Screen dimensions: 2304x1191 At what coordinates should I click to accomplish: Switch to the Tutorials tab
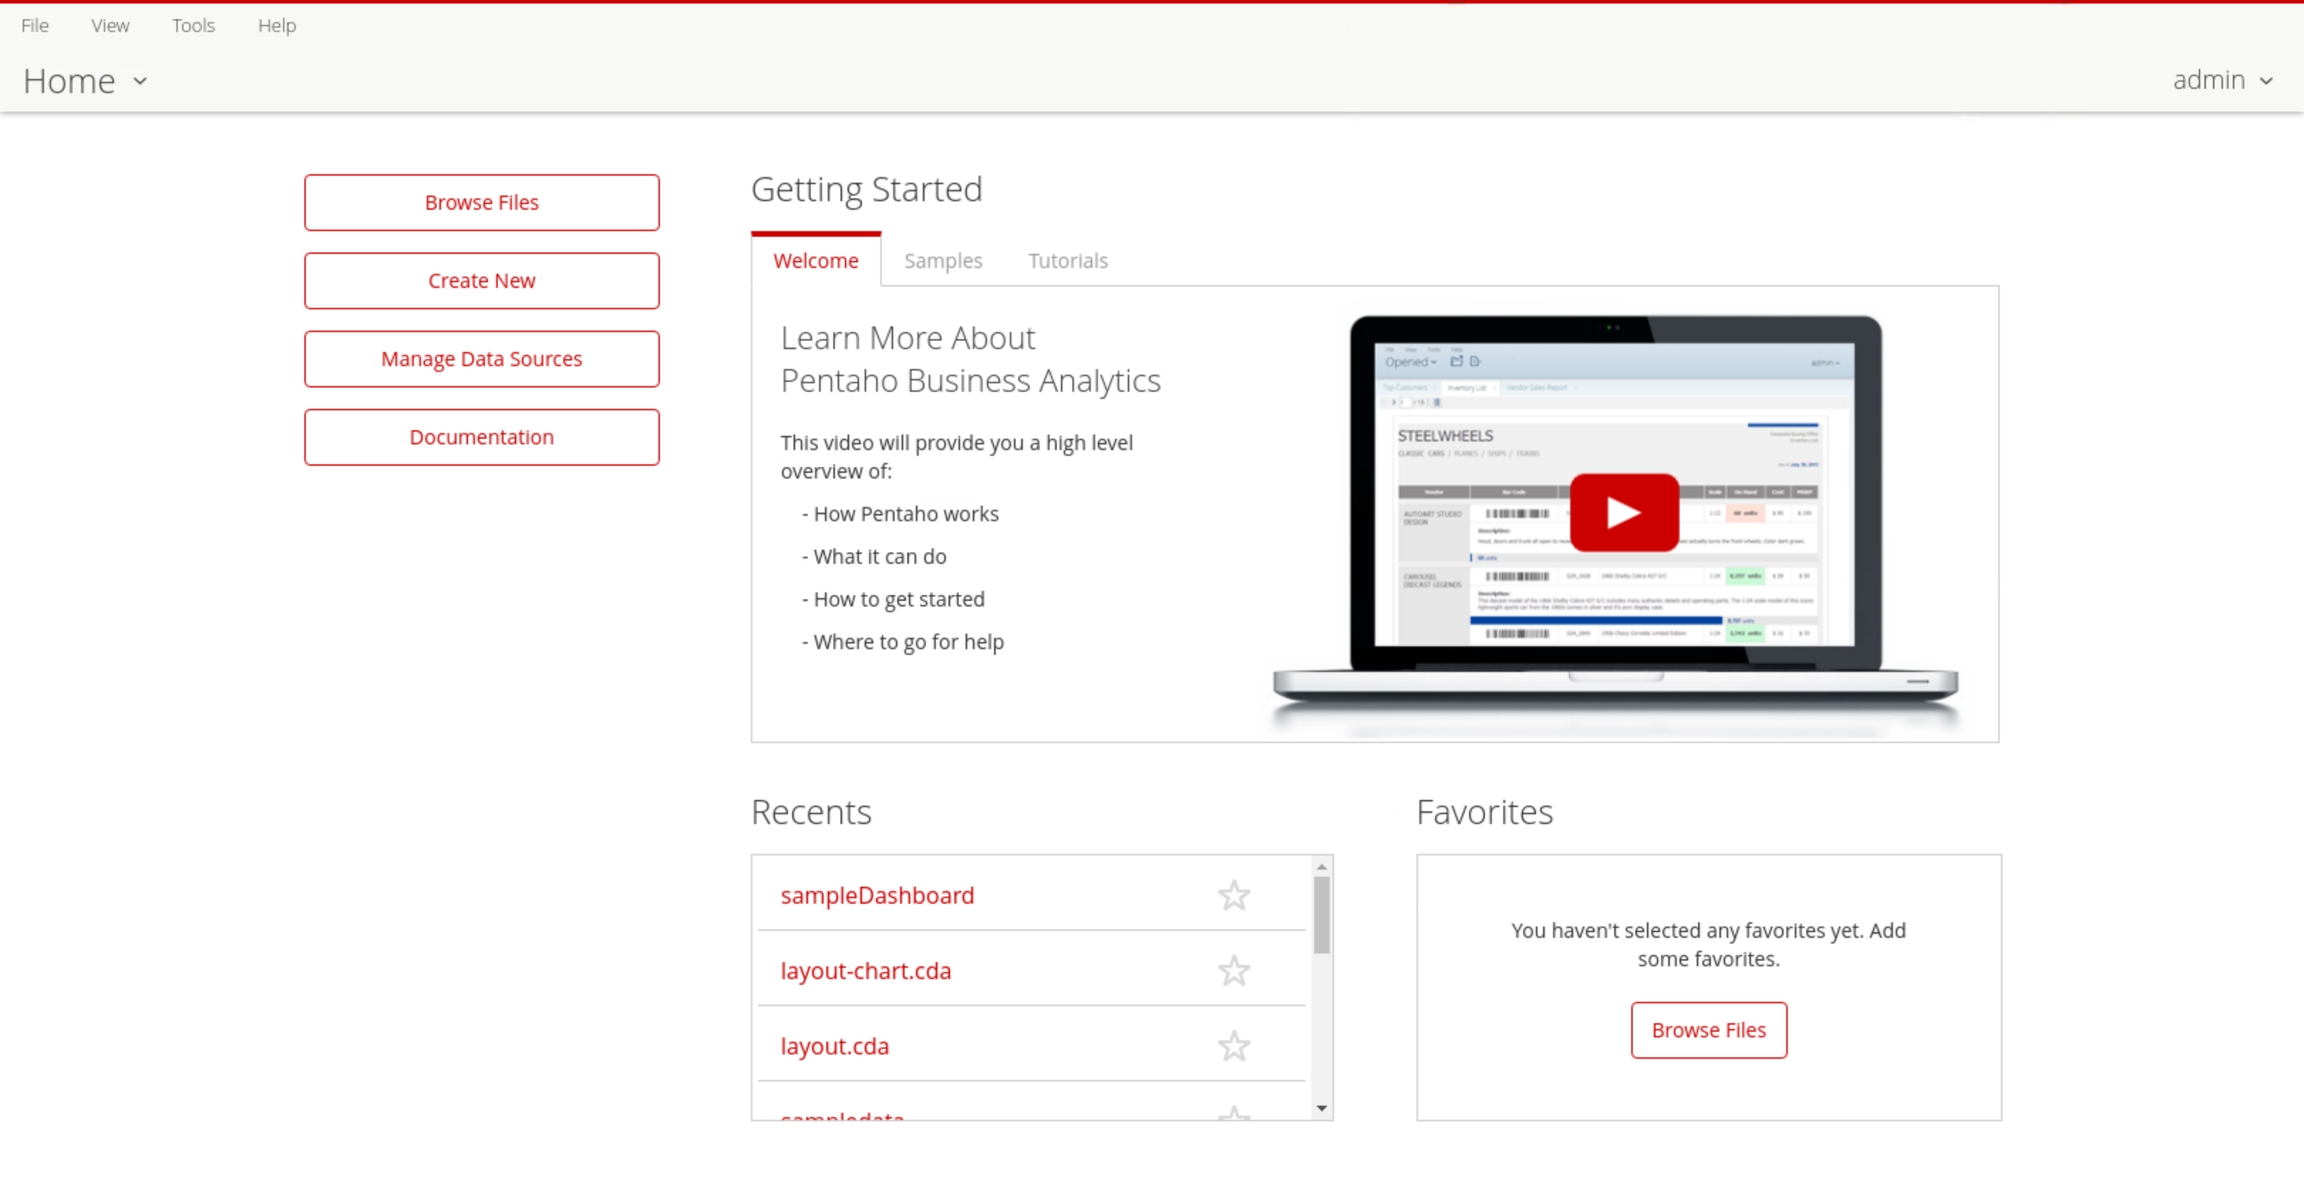coord(1067,261)
